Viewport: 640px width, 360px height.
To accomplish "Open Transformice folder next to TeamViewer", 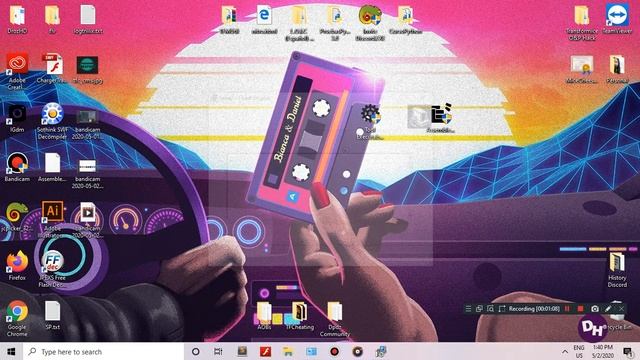I will 582,22.
